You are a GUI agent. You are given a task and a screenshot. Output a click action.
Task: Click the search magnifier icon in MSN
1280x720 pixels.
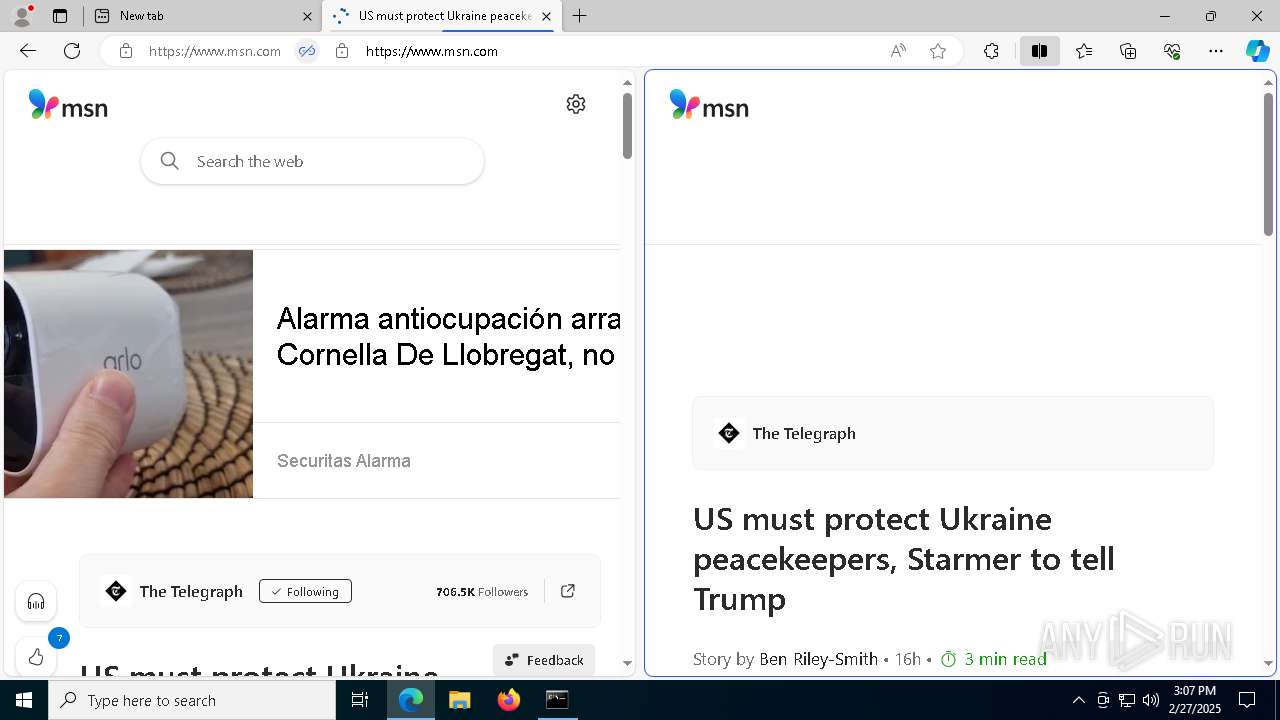tap(170, 161)
